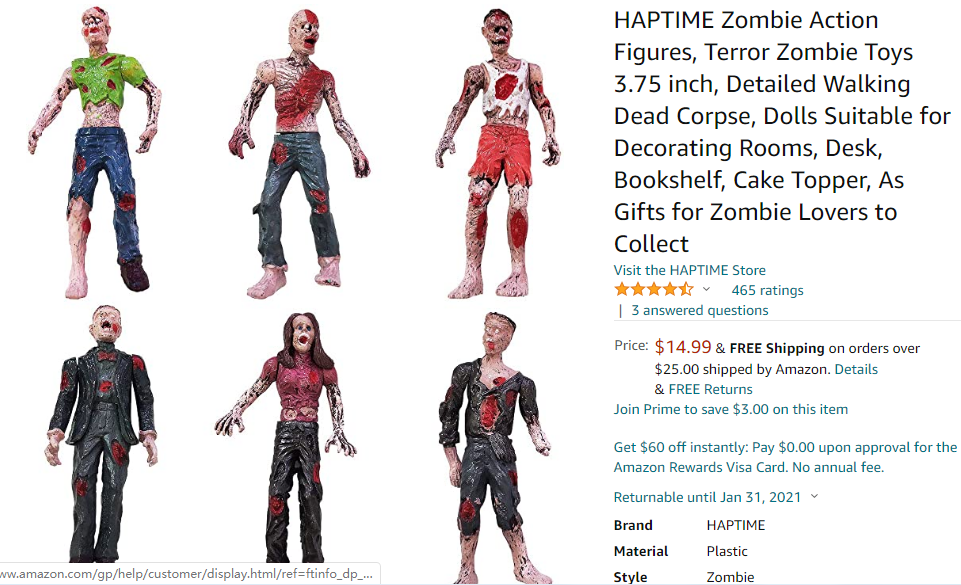Click the shipping Details link
Image resolution: width=961 pixels, height=585 pixels.
tap(856, 369)
